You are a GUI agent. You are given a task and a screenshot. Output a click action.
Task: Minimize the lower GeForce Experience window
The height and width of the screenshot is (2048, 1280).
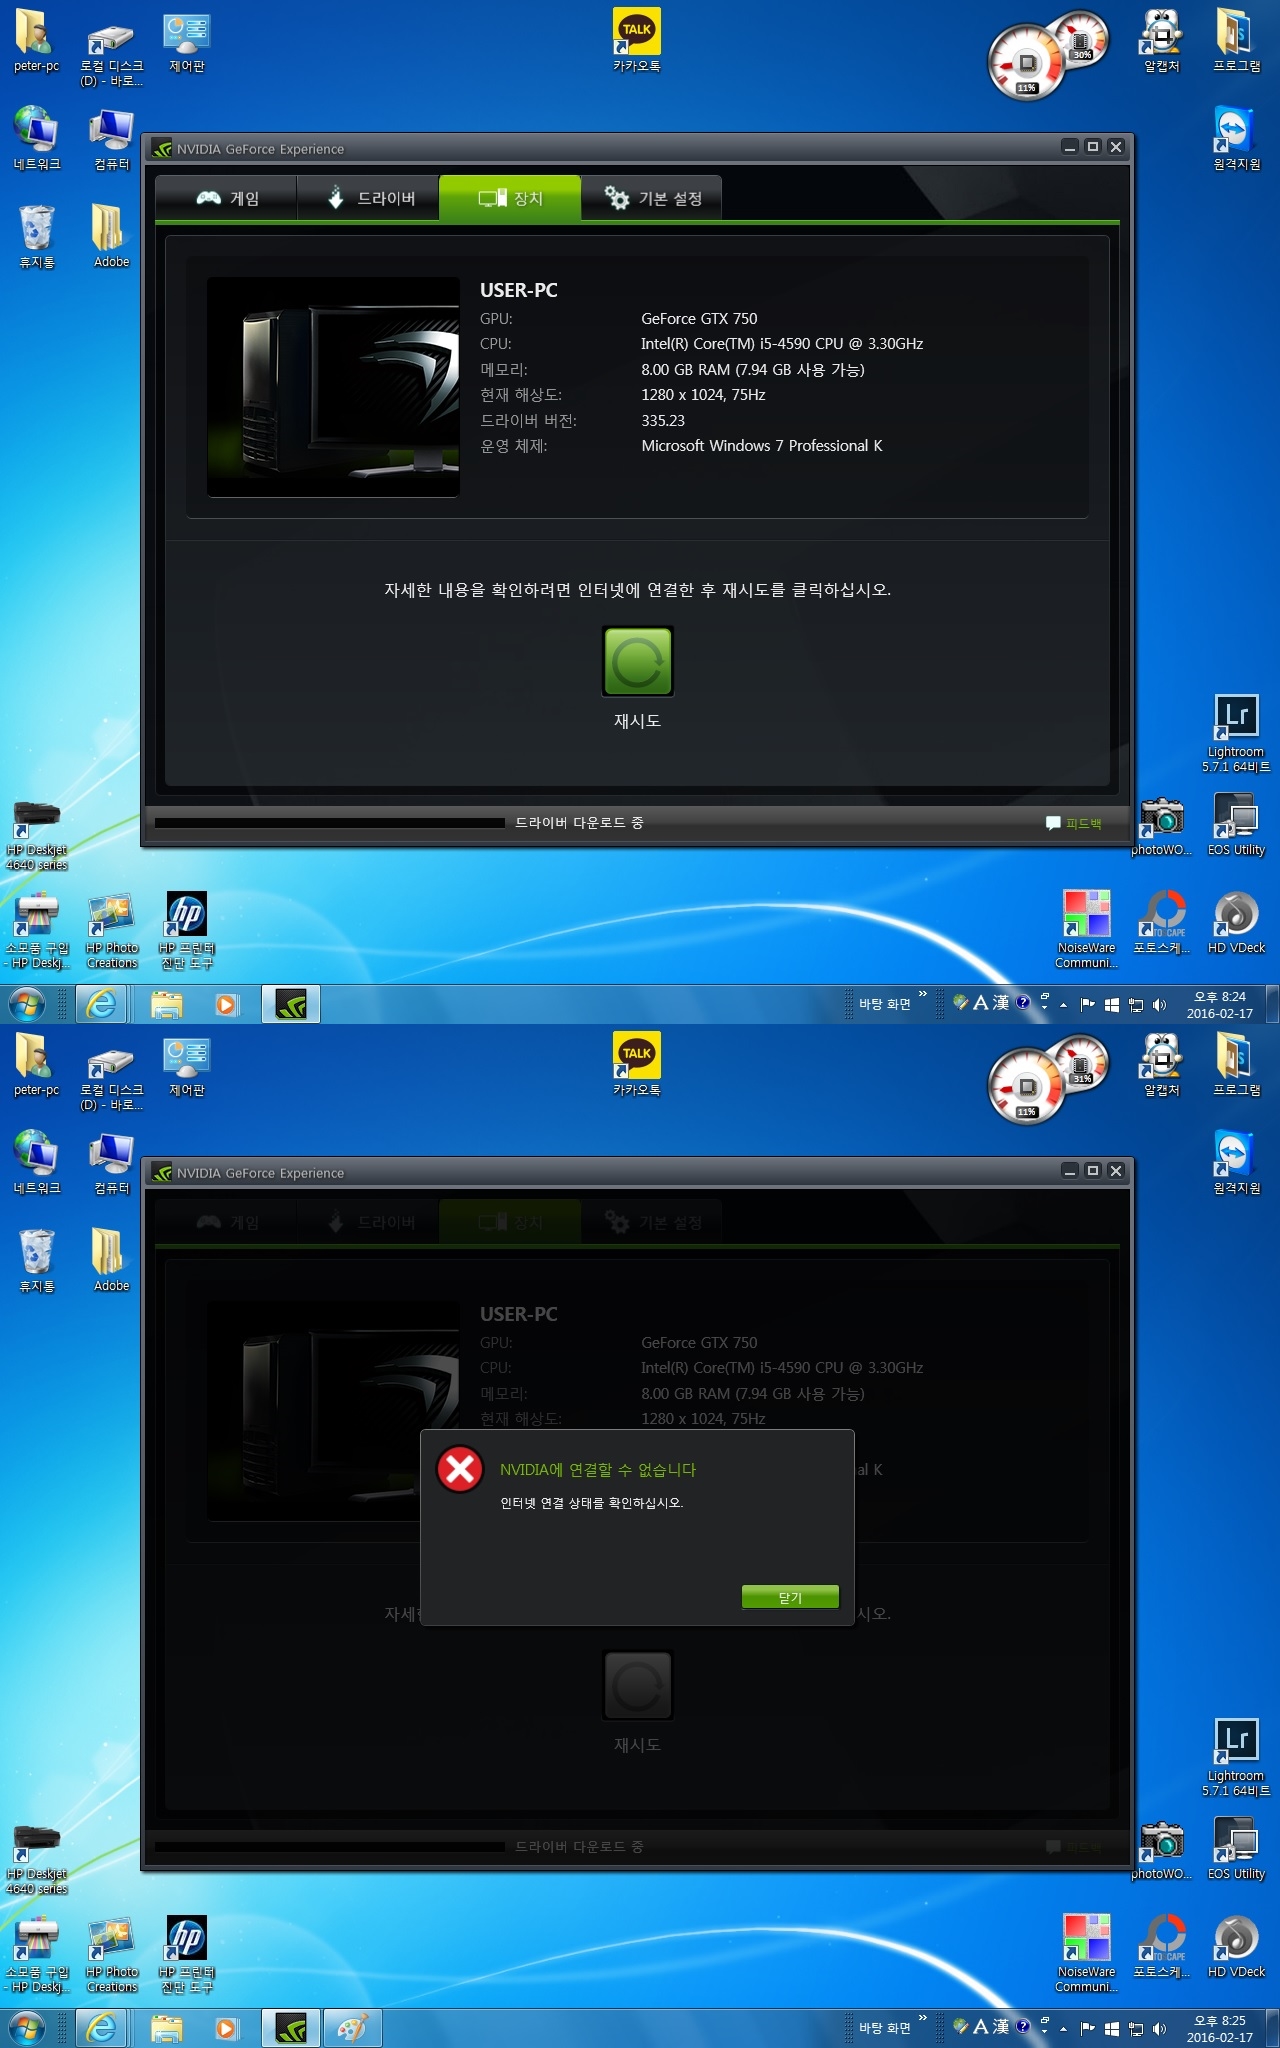pos(1070,1171)
